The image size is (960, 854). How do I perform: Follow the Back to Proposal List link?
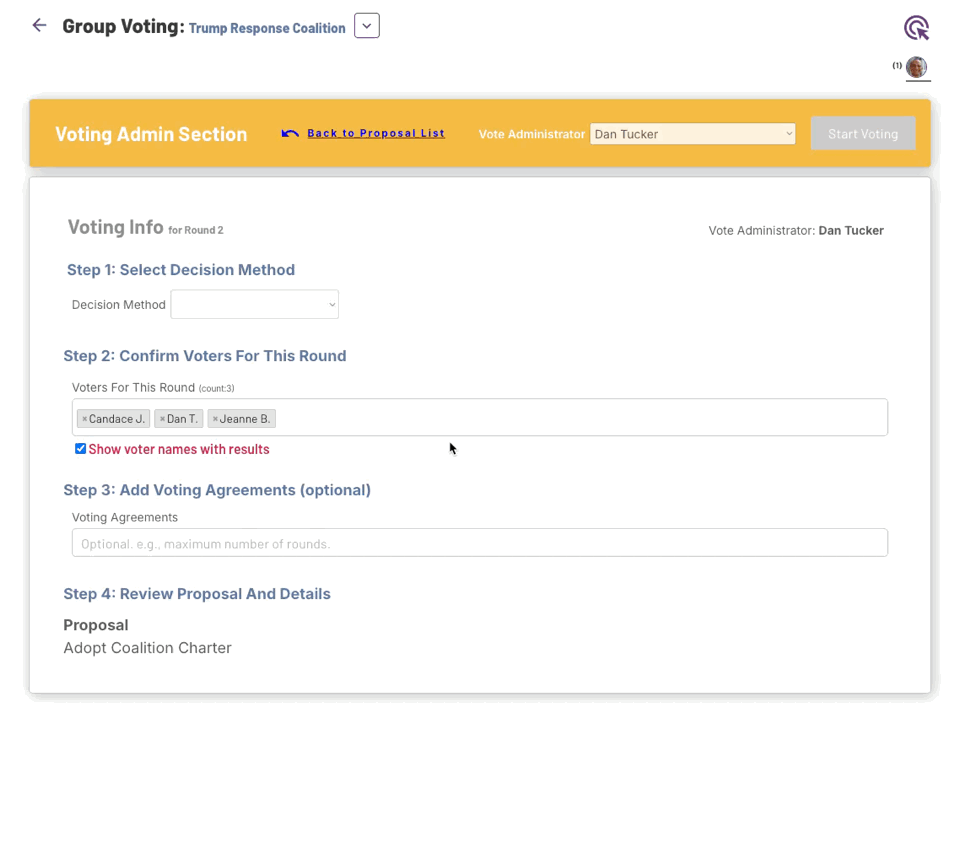click(376, 133)
